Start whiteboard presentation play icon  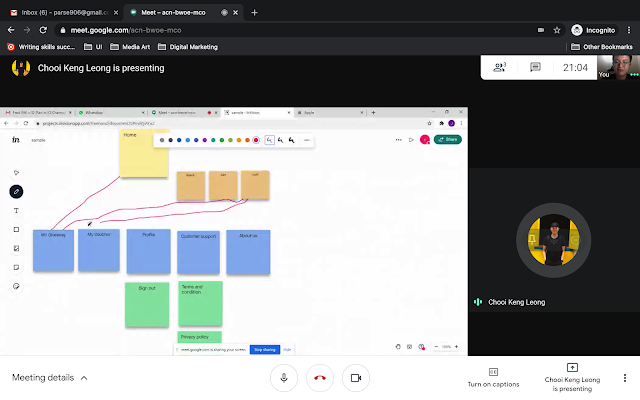(x=411, y=140)
